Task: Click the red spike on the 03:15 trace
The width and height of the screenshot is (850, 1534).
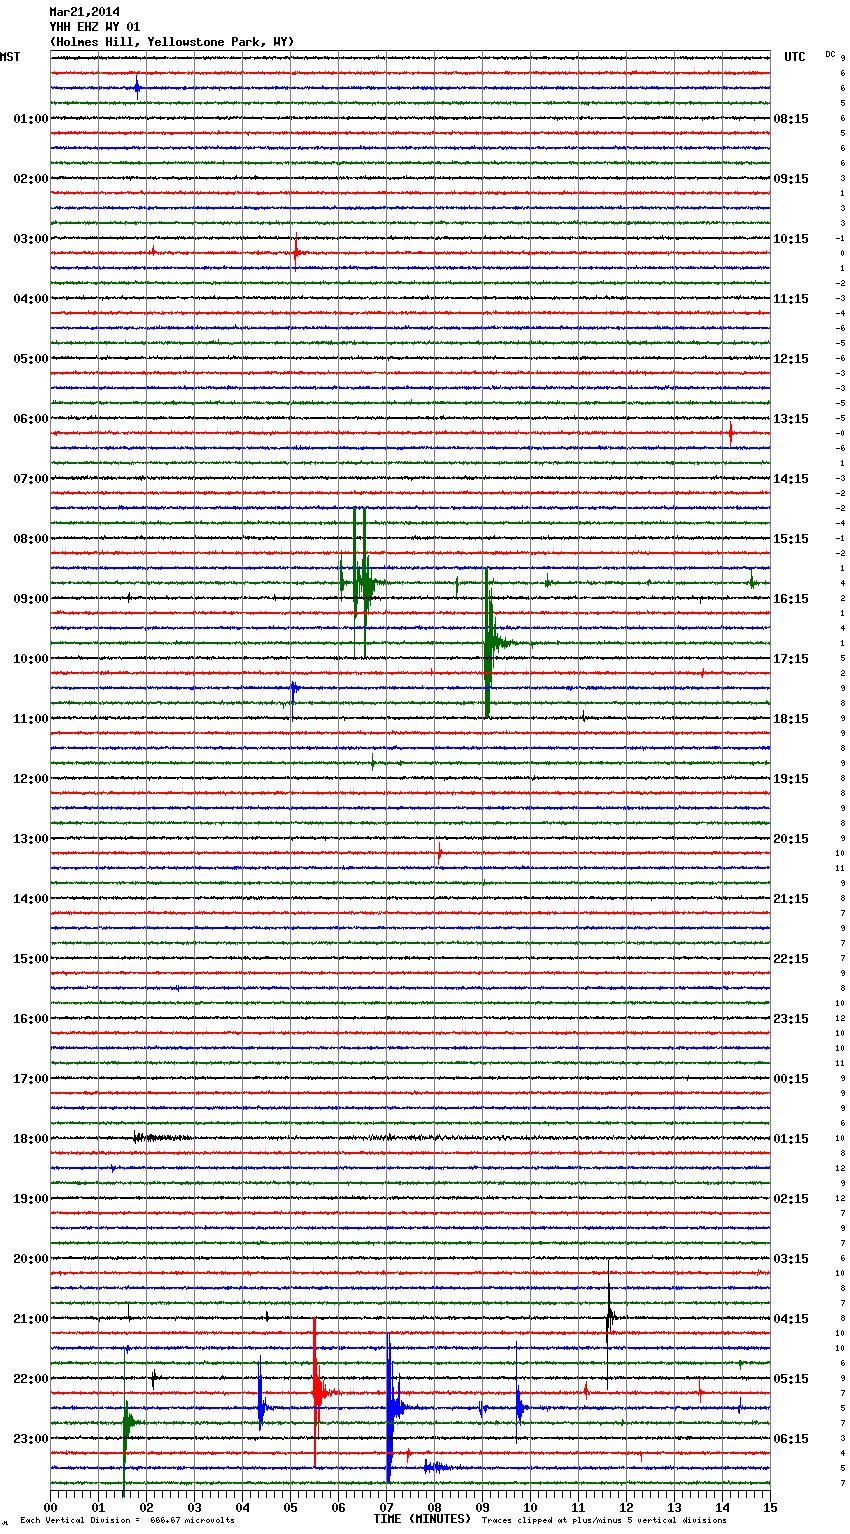Action: tap(296, 253)
